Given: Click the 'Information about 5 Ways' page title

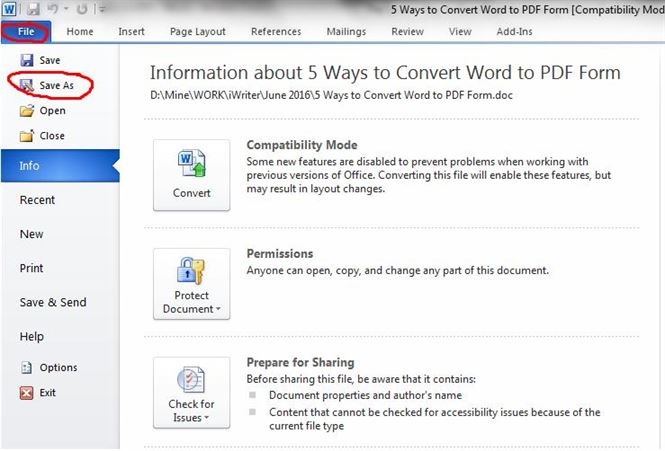Looking at the screenshot, I should click(x=385, y=73).
